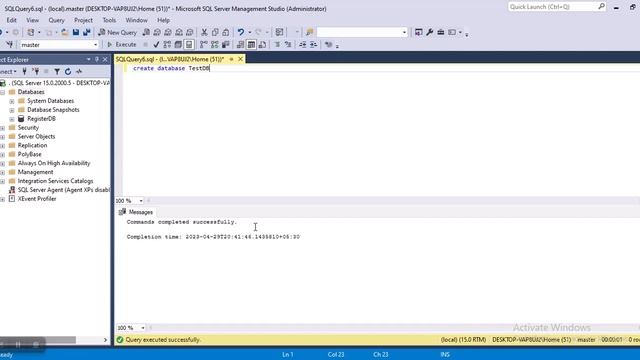
Task: Click the Refresh icon in Object Explorer
Action: tap(68, 71)
